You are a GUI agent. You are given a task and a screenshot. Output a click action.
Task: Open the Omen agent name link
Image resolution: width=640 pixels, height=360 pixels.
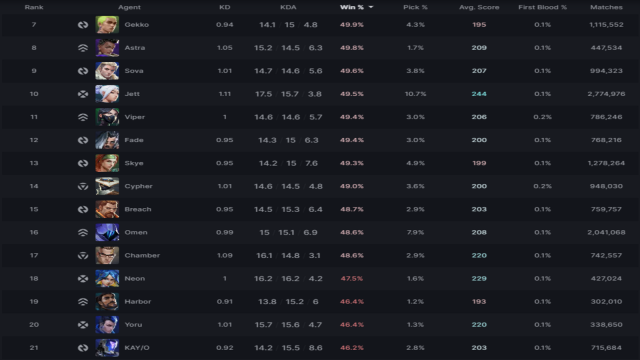[x=136, y=232]
